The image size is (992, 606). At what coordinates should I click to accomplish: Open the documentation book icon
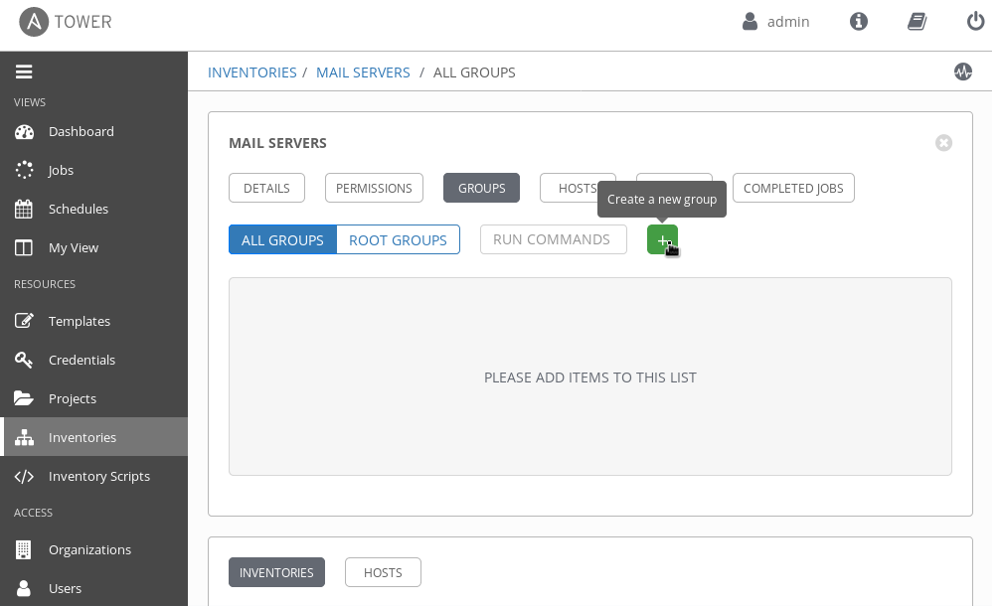click(917, 22)
